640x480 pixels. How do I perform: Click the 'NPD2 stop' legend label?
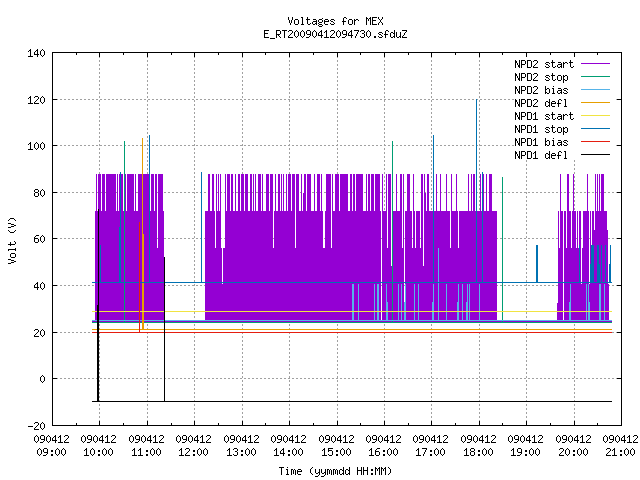(541, 77)
